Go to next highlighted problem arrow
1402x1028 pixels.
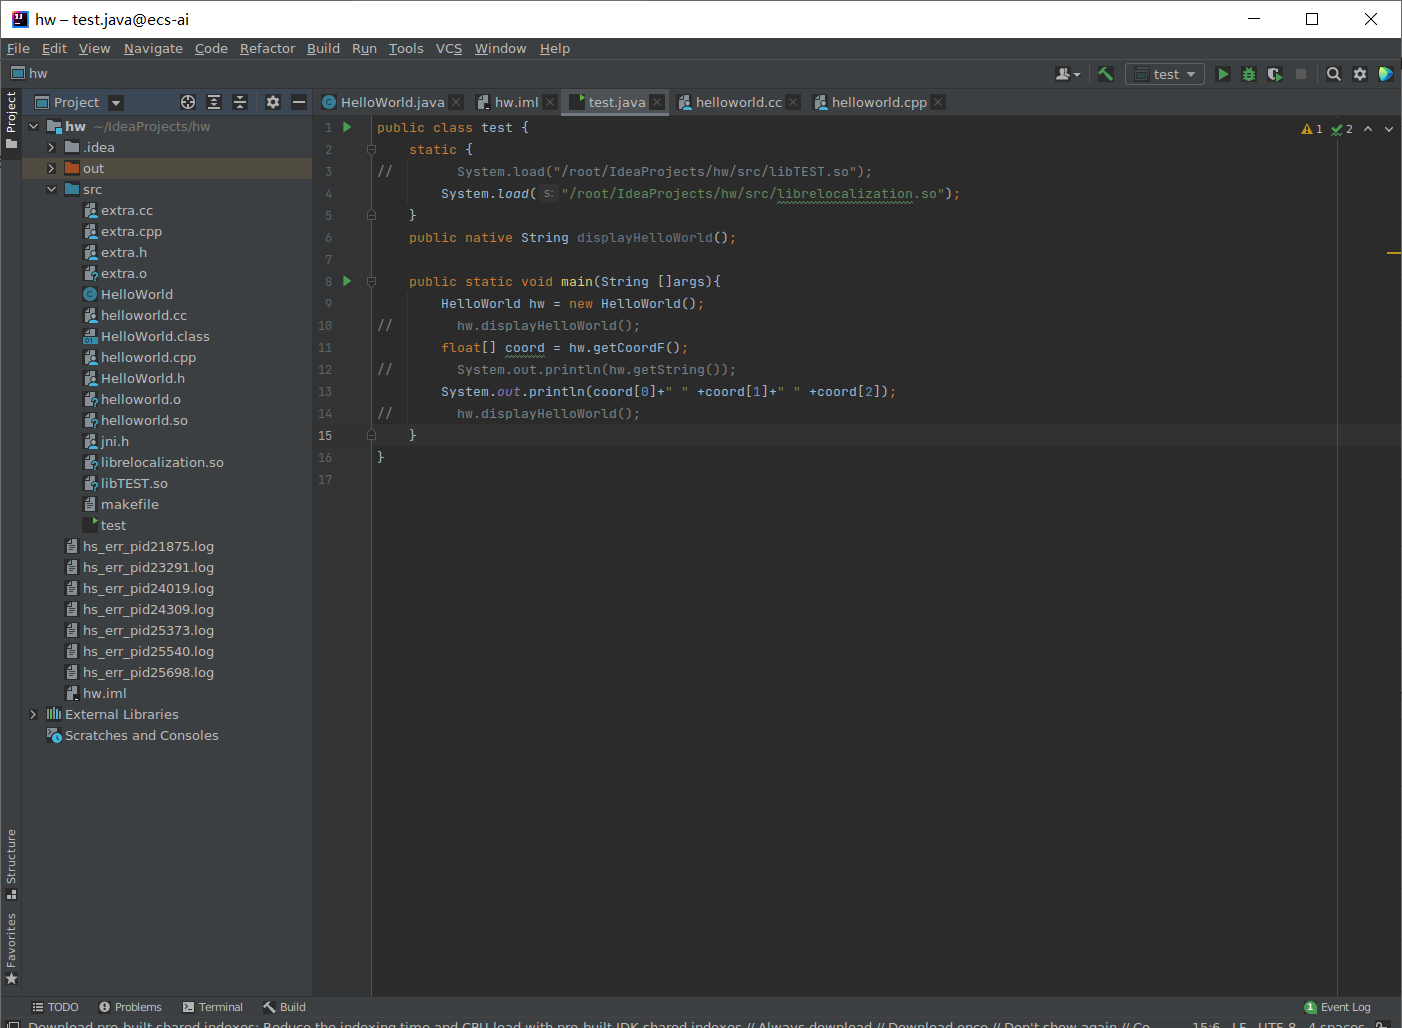point(1389,129)
